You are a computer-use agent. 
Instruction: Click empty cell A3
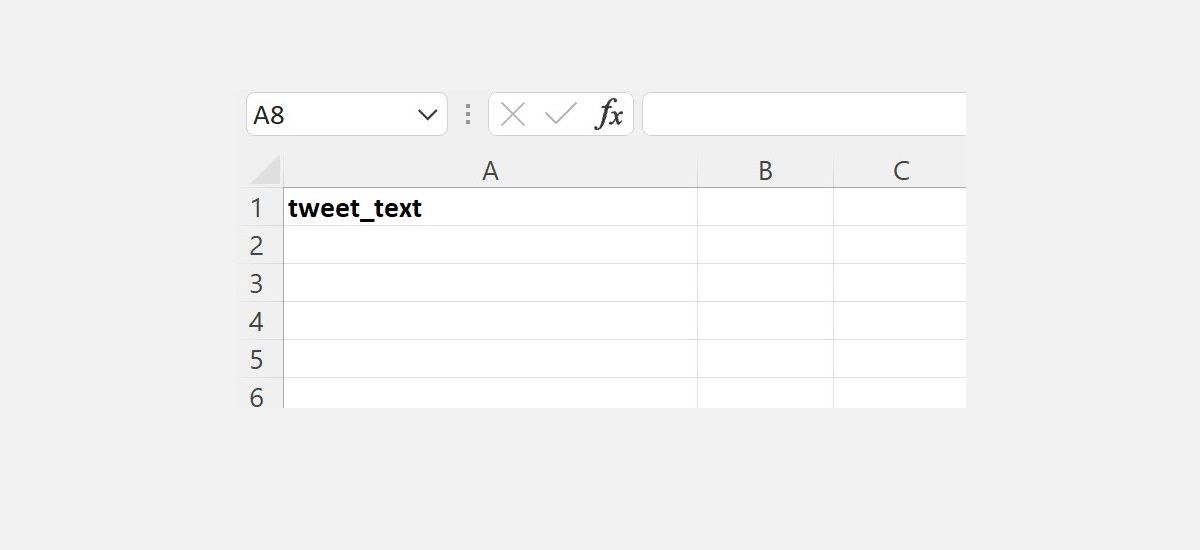click(490, 283)
